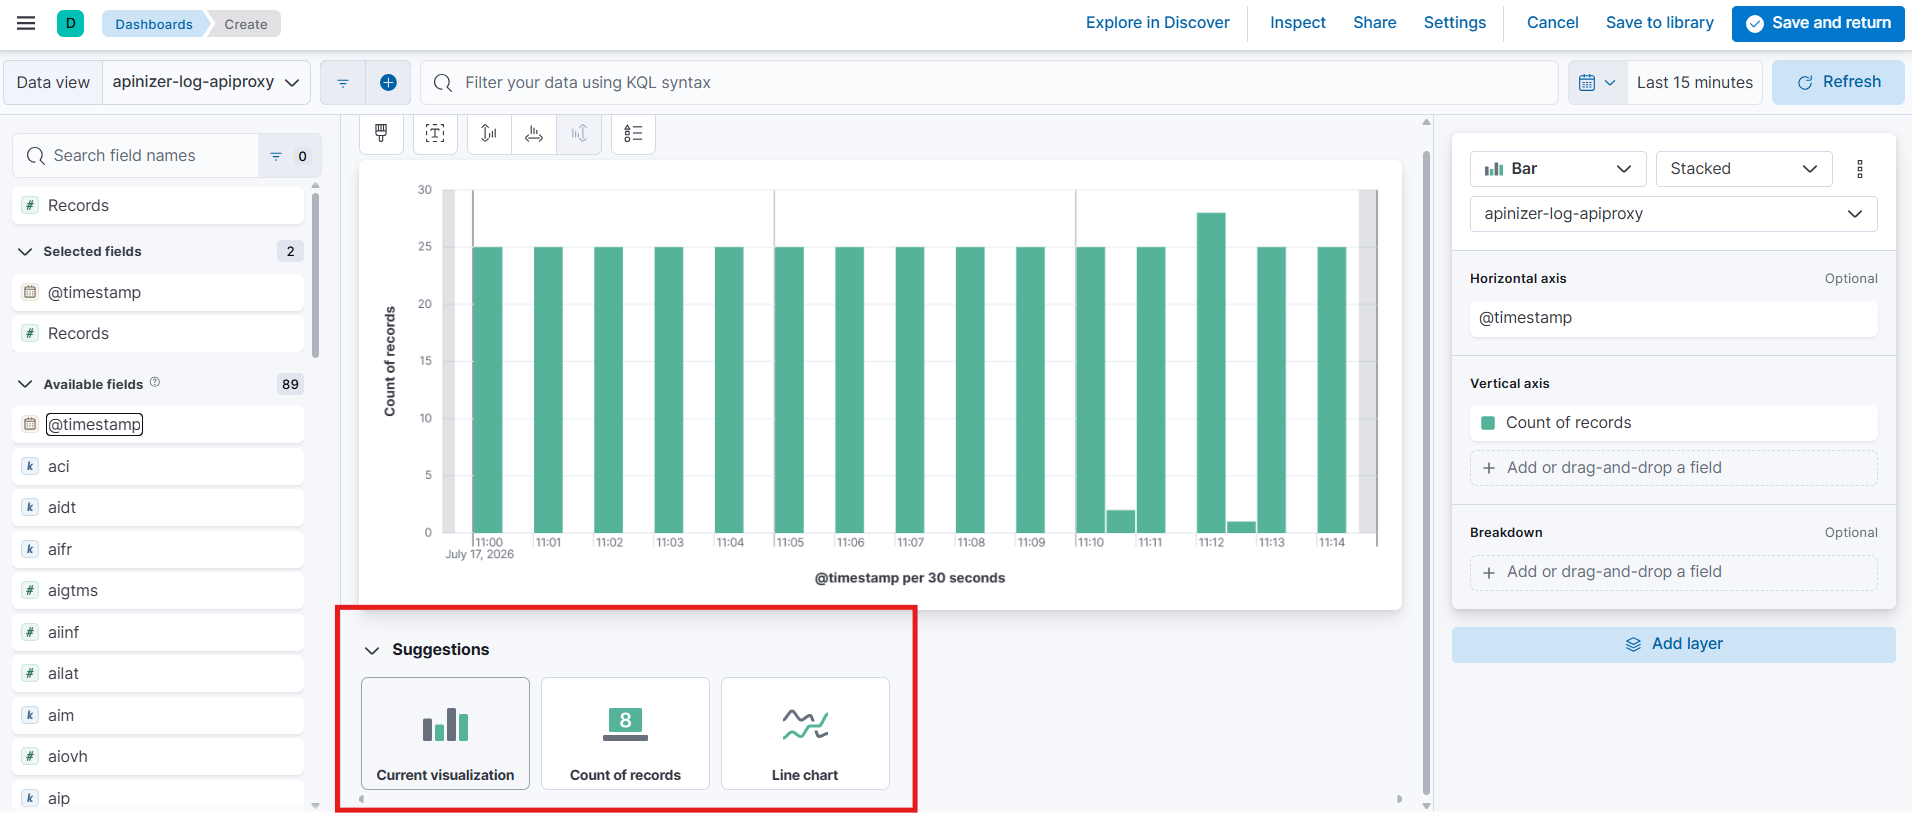Screen dimensions: 1912x813
Task: Open left vertical axis settings icon
Action: click(x=489, y=133)
